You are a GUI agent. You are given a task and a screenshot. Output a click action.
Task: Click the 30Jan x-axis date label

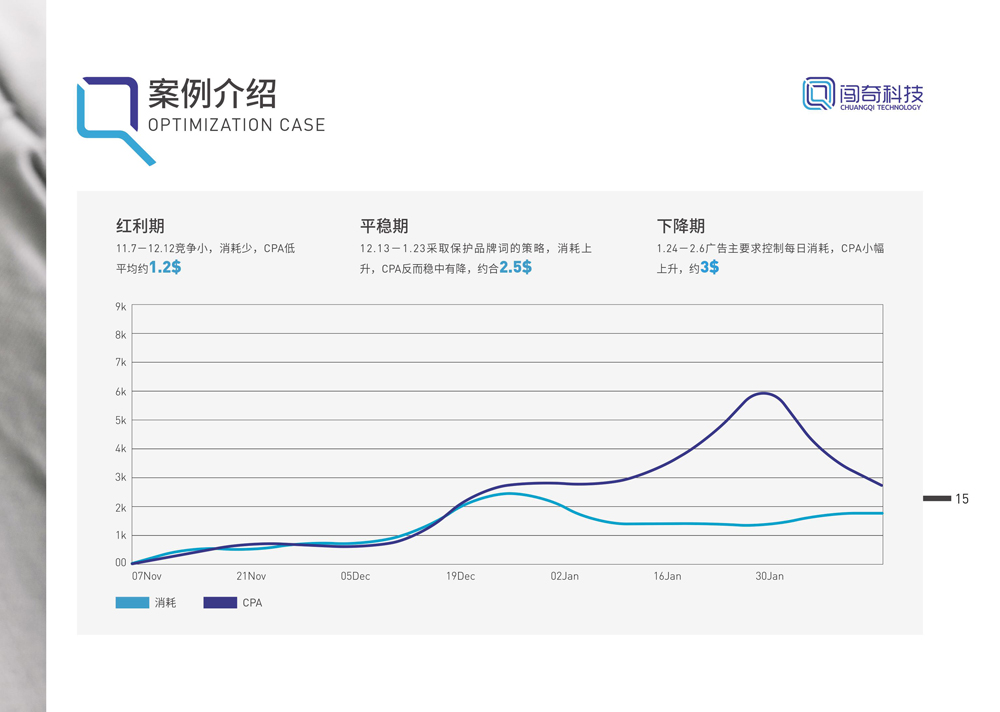click(769, 576)
